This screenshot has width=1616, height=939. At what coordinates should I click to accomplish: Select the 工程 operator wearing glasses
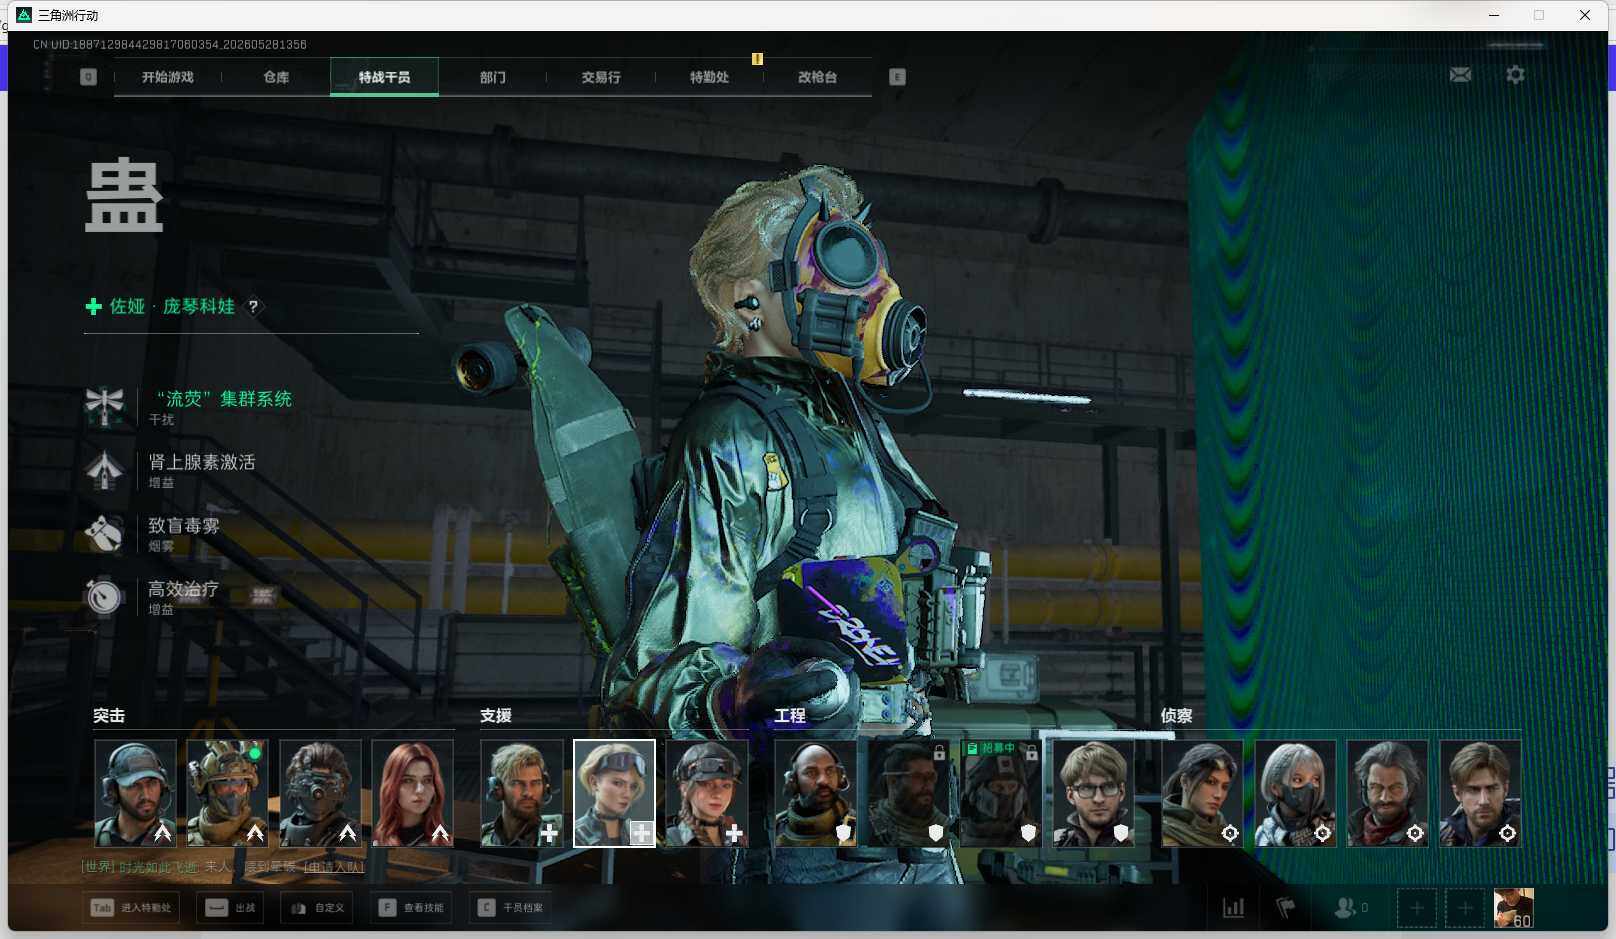[x=1094, y=793]
